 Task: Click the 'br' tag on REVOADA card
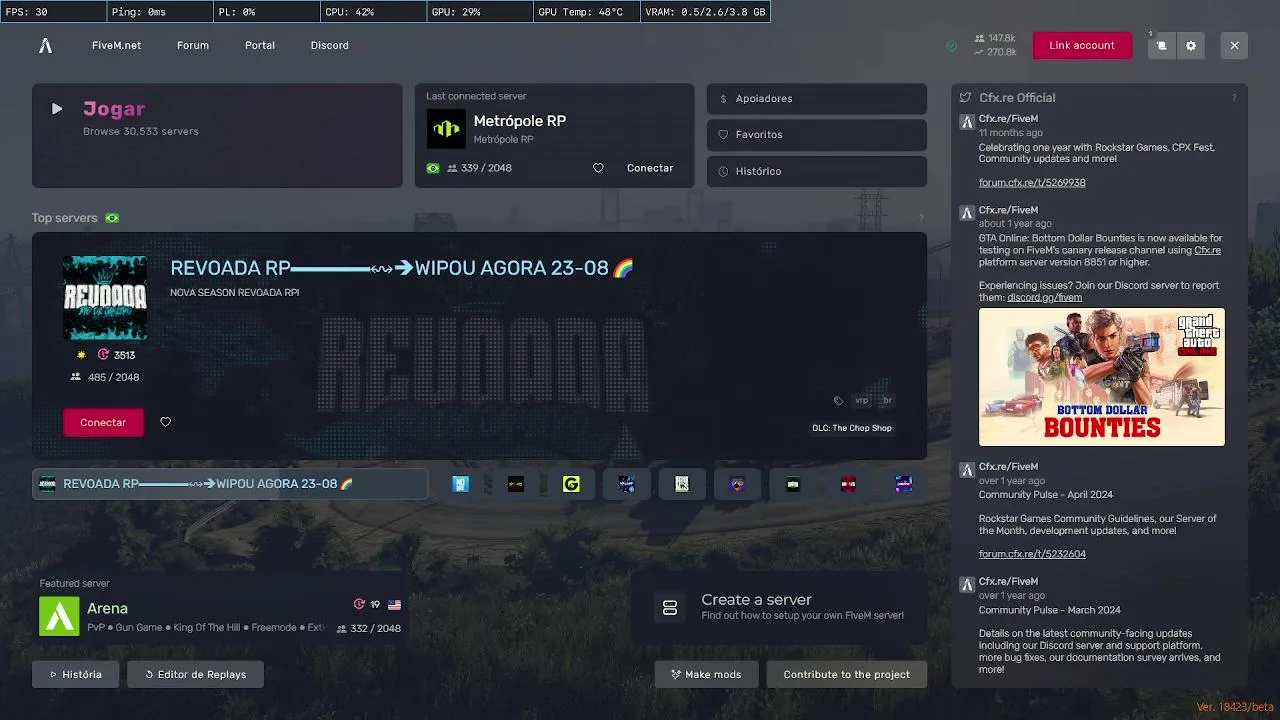click(887, 400)
